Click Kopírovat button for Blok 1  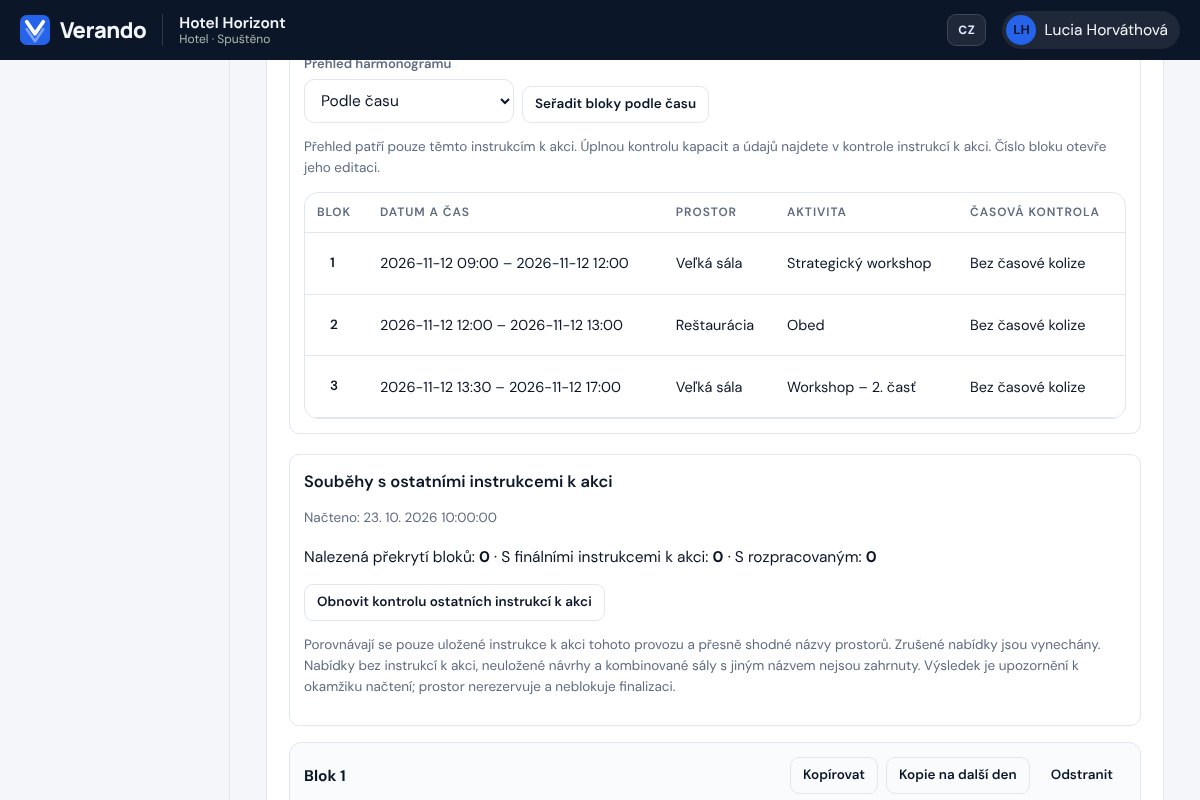834,775
